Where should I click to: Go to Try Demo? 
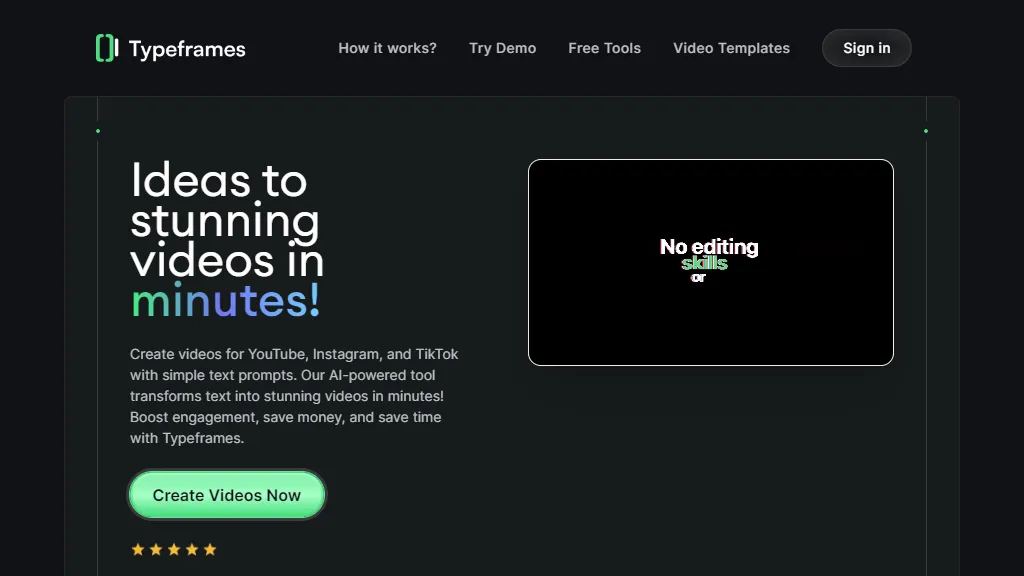(x=502, y=48)
